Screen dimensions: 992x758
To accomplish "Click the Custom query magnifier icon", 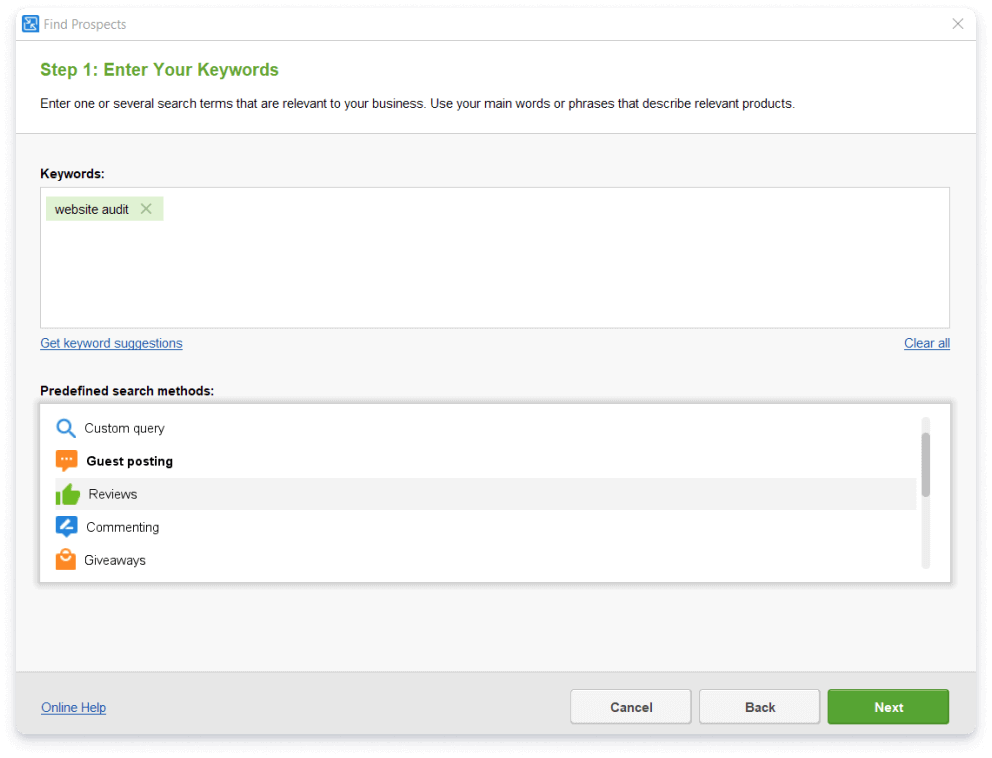I will pos(66,428).
